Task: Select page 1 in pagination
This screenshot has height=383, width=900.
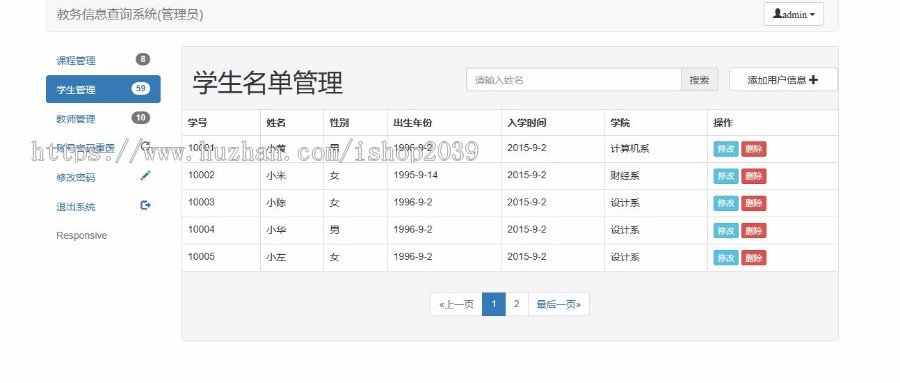Action: tap(494, 304)
